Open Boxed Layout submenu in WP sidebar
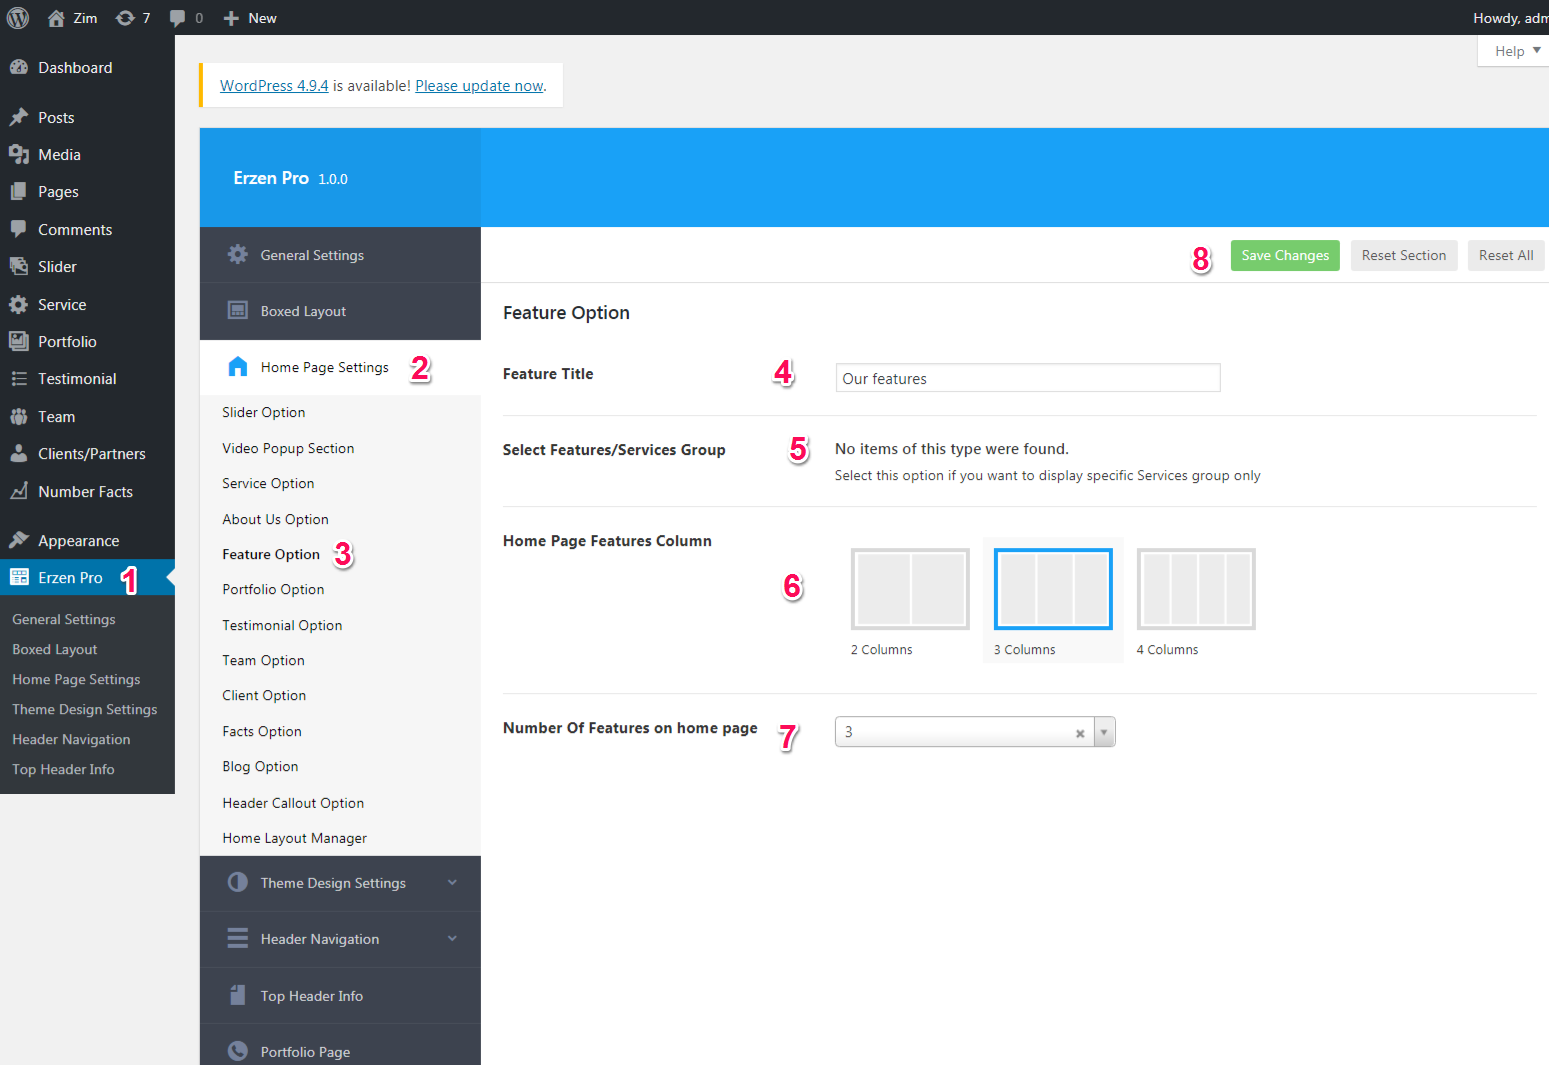 click(x=55, y=649)
